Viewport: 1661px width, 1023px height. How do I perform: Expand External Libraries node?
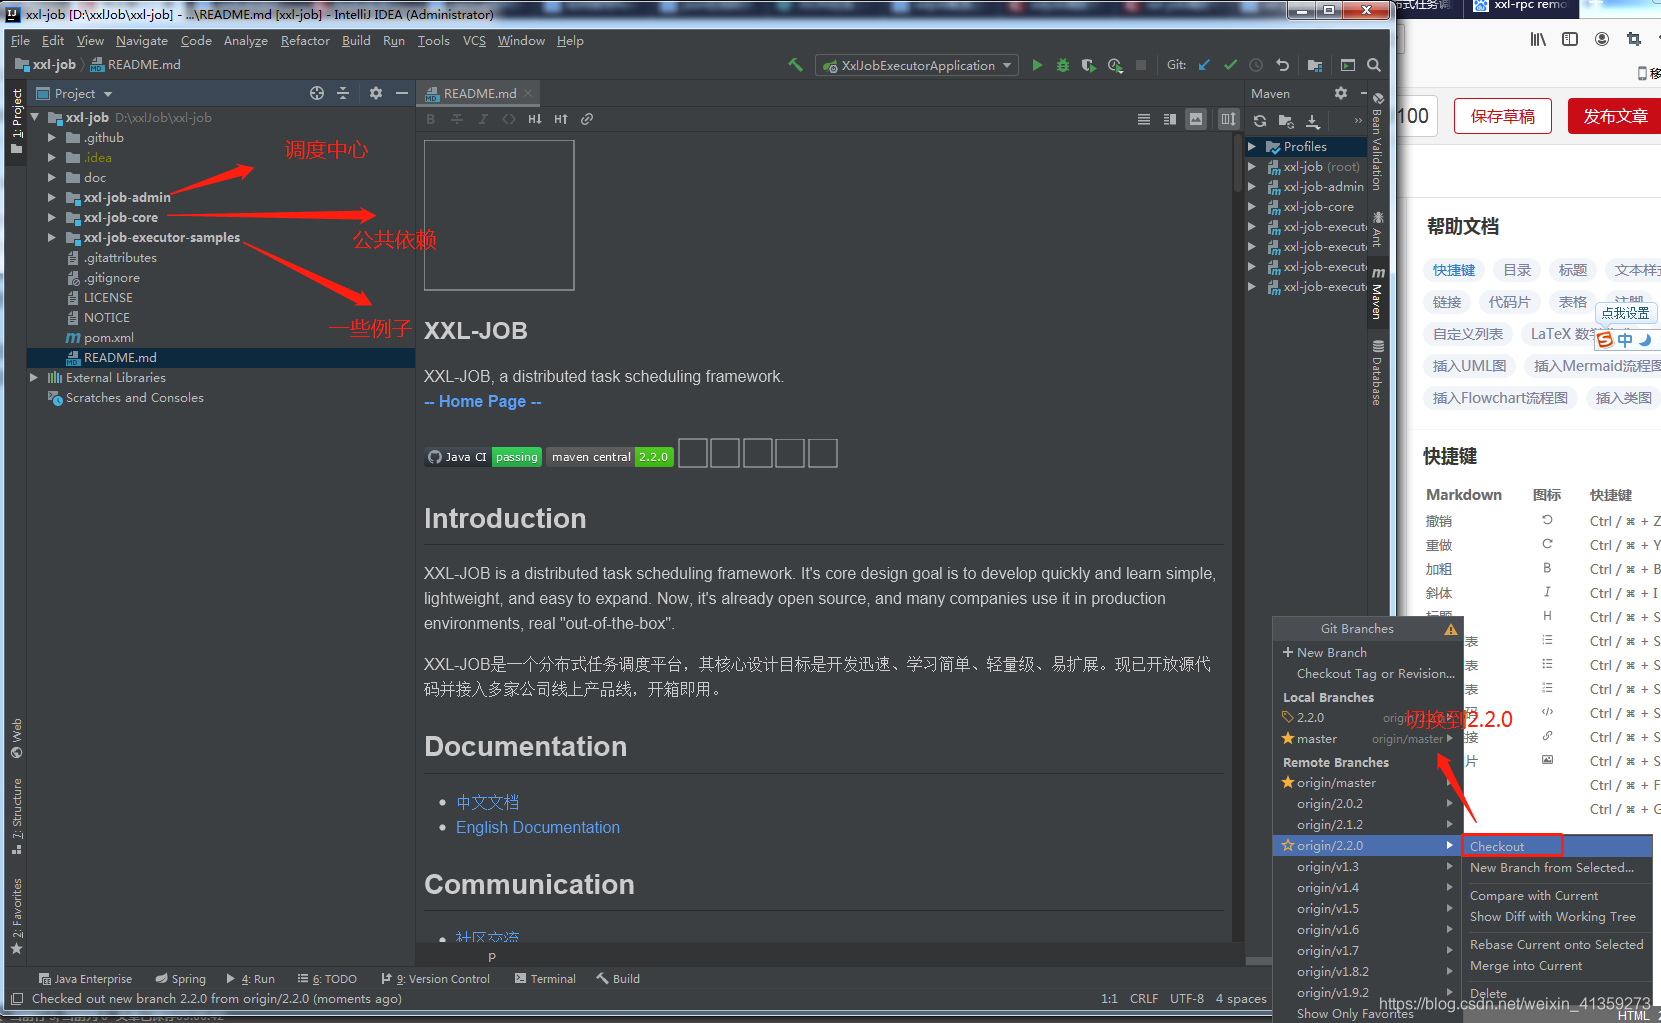[x=34, y=378]
